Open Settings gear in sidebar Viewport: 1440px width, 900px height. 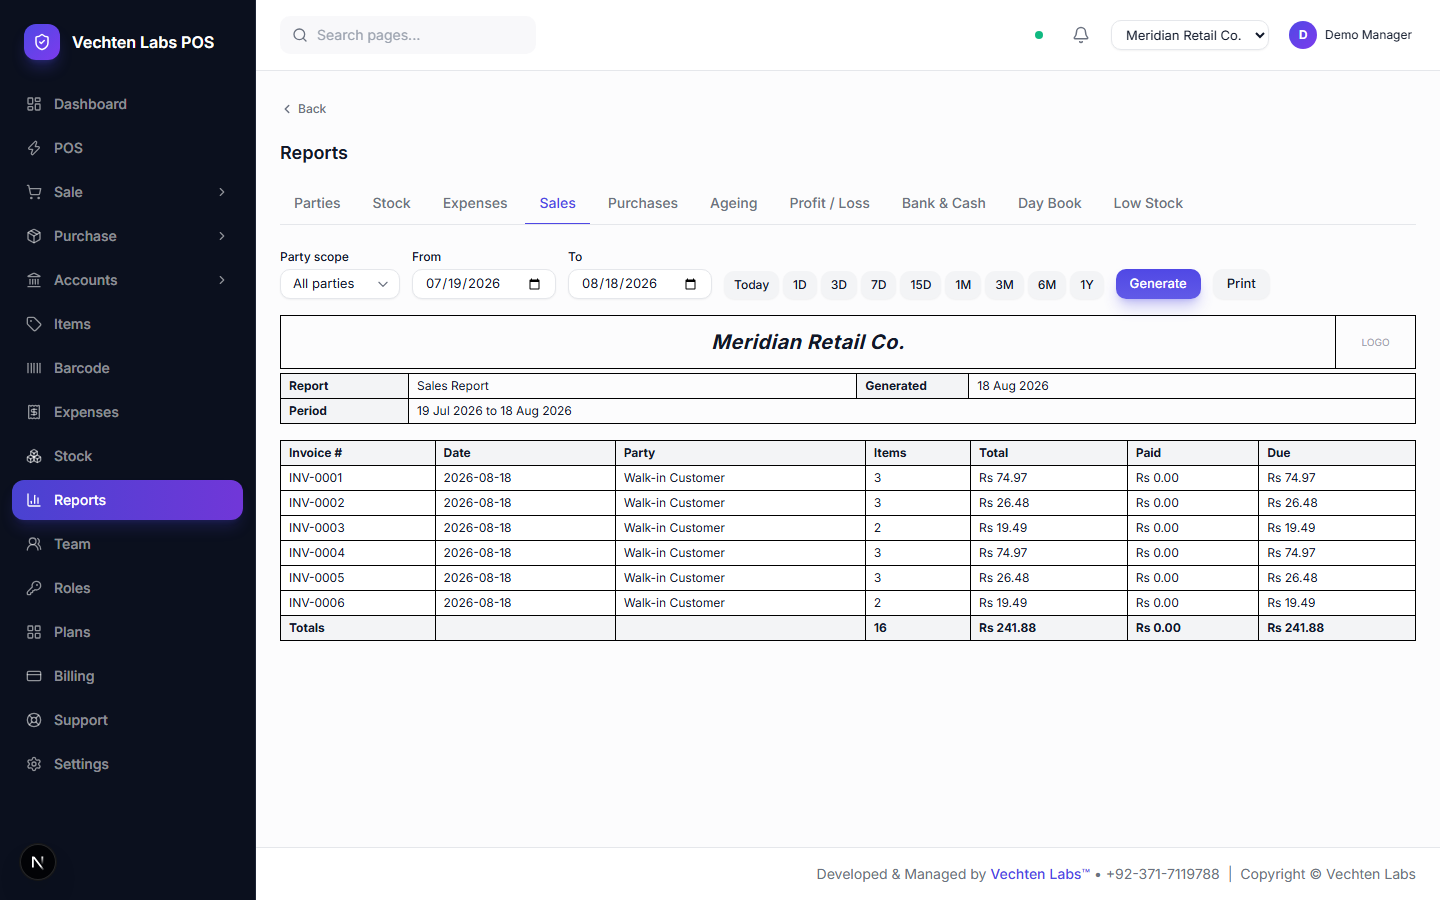click(34, 764)
